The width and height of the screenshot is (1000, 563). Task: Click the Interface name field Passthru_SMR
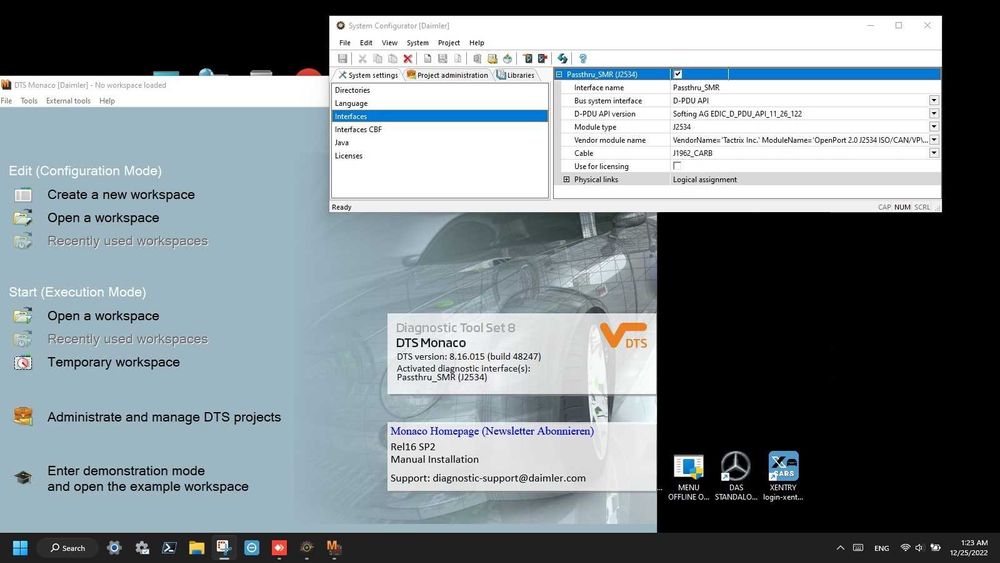coord(805,87)
